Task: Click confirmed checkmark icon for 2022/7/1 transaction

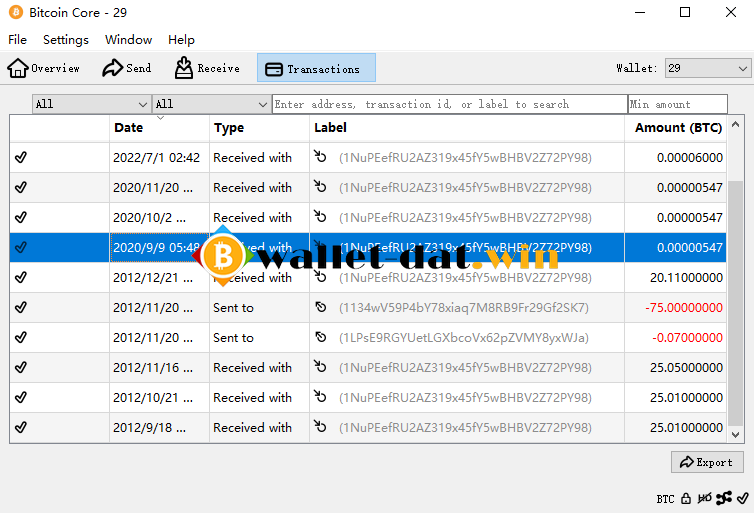Action: 21,157
